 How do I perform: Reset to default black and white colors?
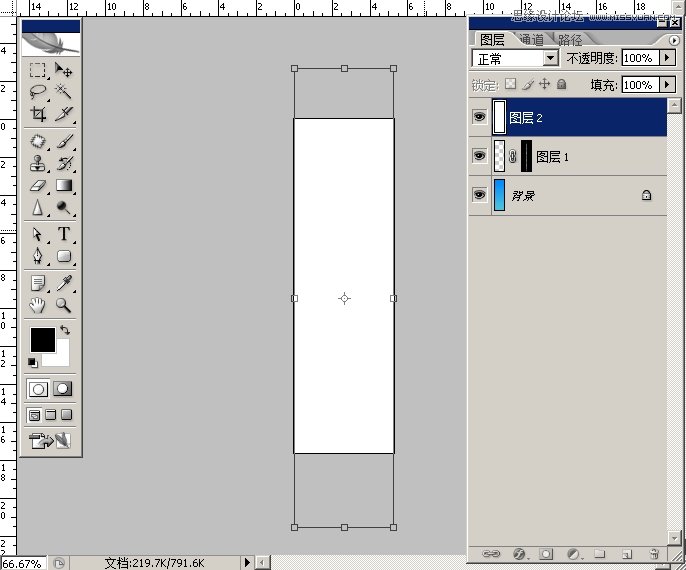pos(33,363)
